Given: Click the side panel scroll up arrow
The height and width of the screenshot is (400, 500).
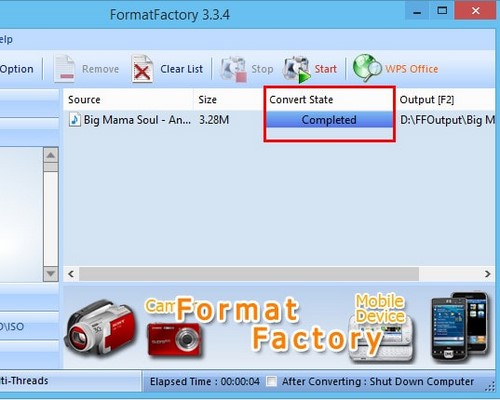Looking at the screenshot, I should coord(51,155).
